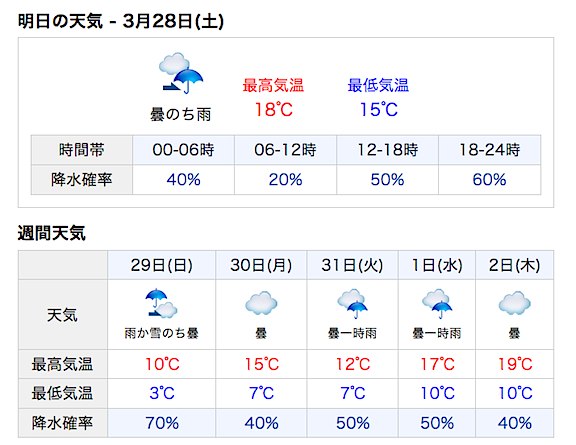Click the 雨か雪のち曇 forecast text

tap(161, 333)
